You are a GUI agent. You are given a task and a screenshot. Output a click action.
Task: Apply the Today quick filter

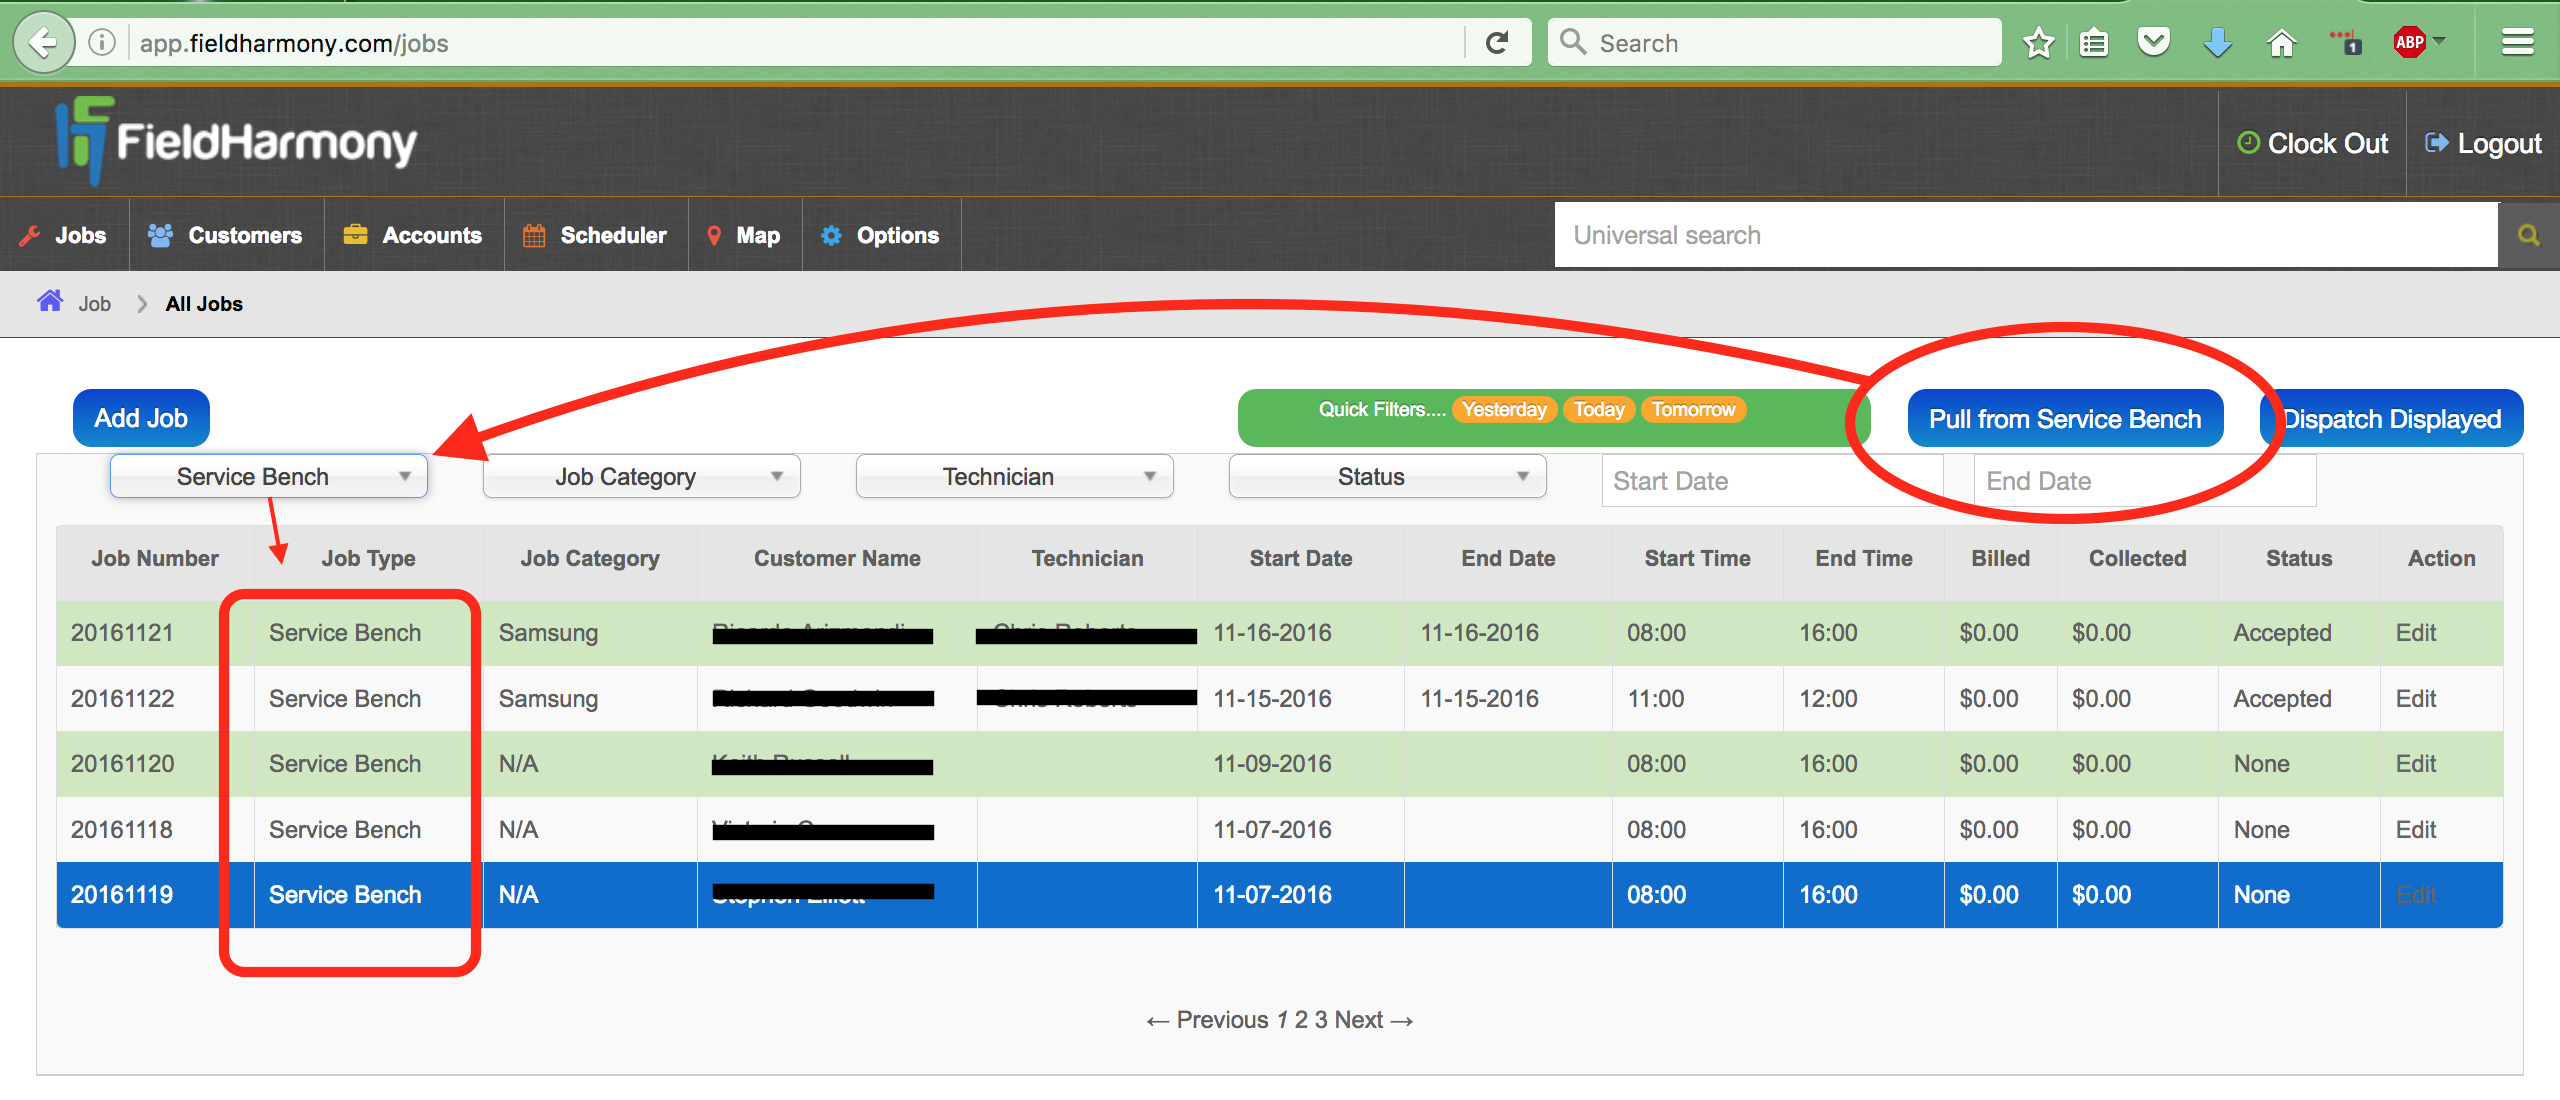pyautogui.click(x=1598, y=409)
